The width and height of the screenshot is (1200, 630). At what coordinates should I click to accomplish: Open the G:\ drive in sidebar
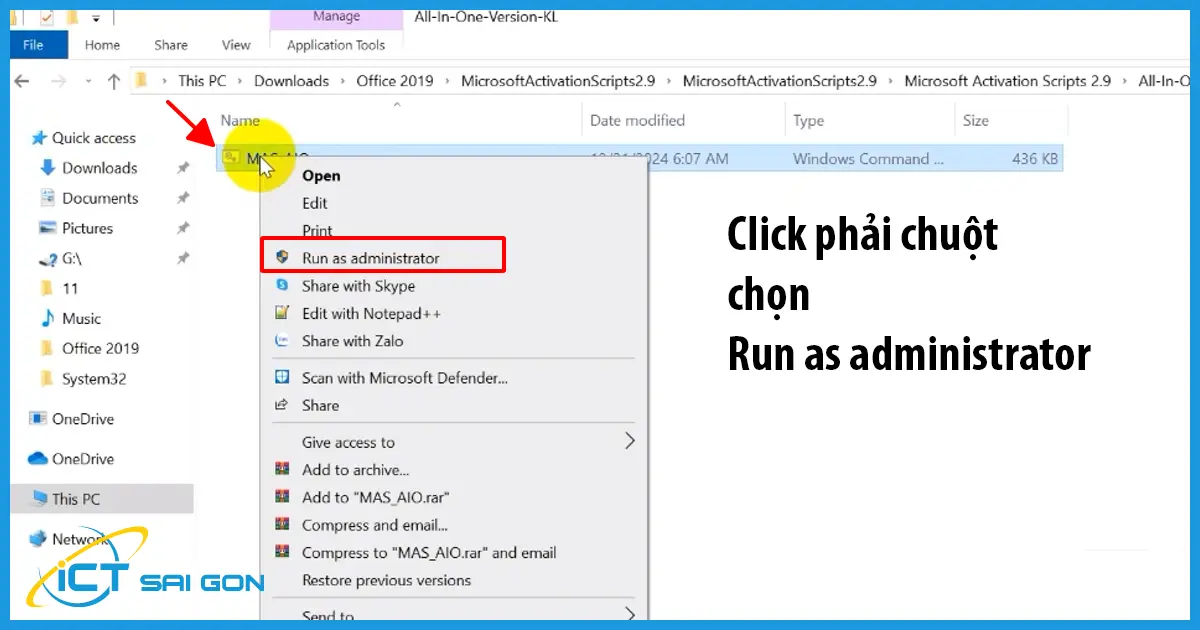point(60,258)
